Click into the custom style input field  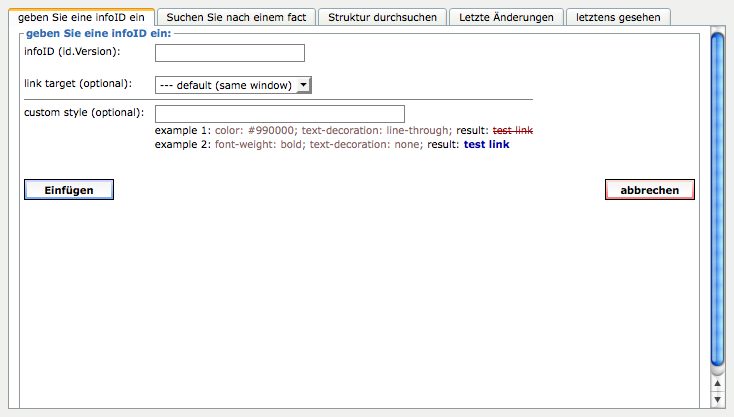pos(279,114)
